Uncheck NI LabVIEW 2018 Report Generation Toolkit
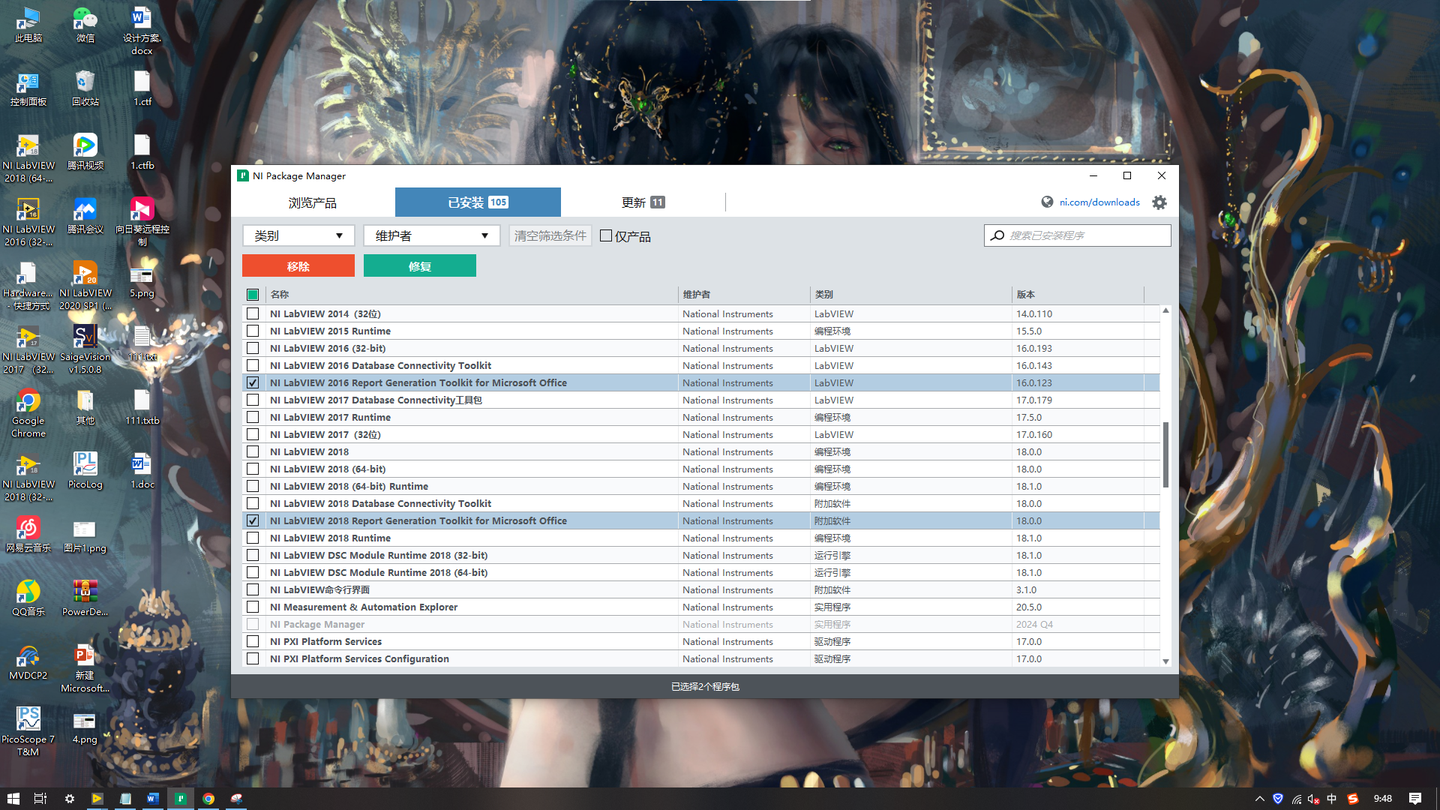Viewport: 1440px width, 810px height. tap(252, 521)
